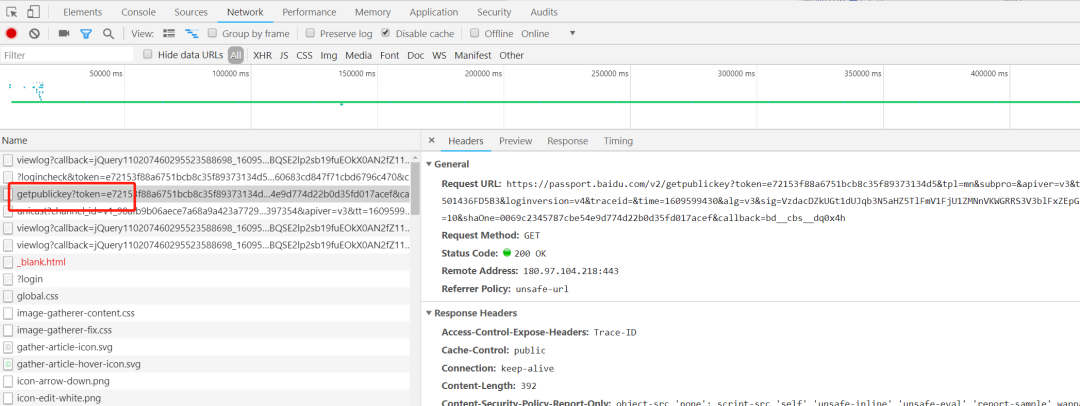Uncheck the Disable cache checkbox
This screenshot has width=1080, height=406.
pos(386,33)
